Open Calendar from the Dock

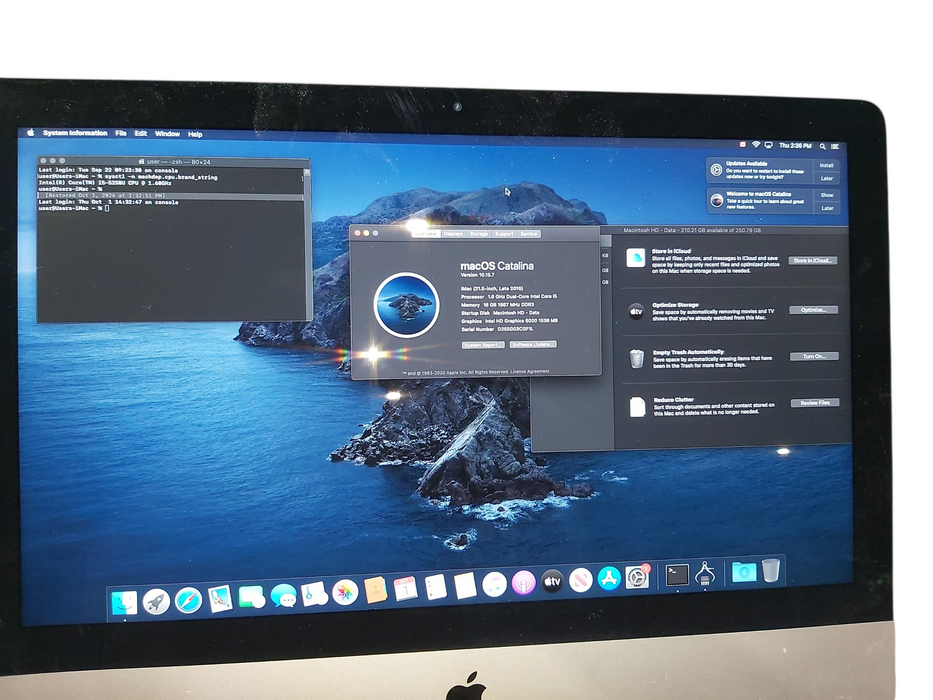pyautogui.click(x=405, y=589)
